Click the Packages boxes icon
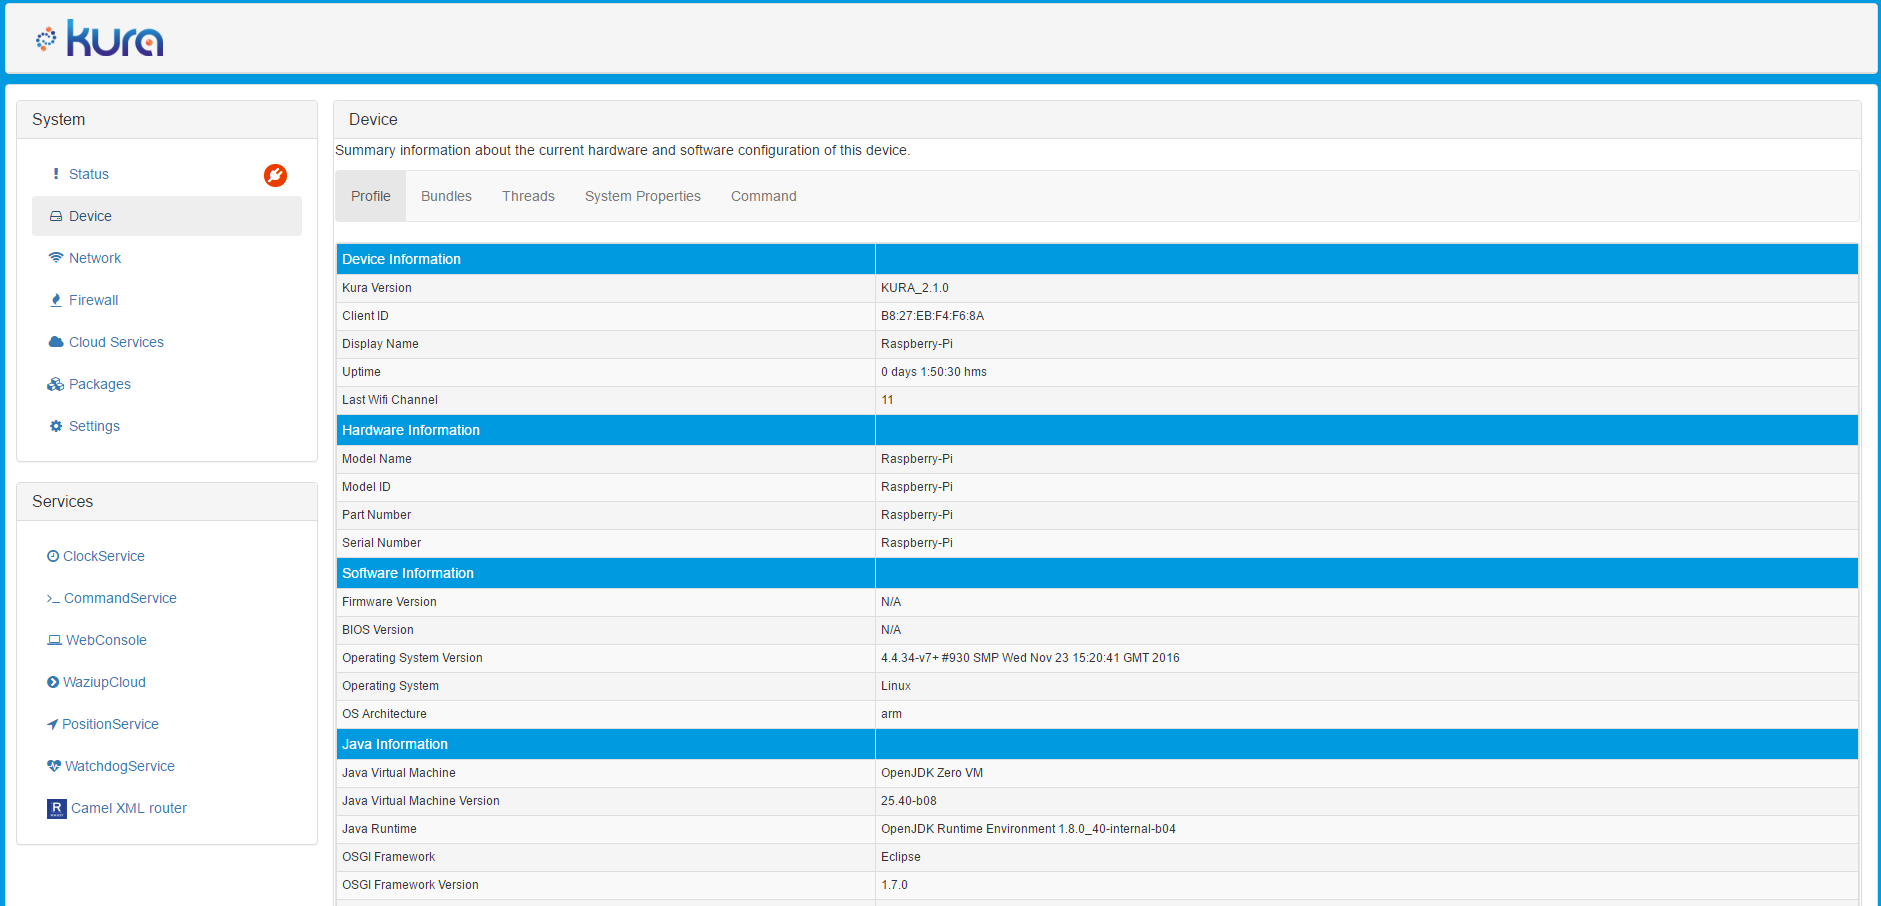 pos(56,384)
